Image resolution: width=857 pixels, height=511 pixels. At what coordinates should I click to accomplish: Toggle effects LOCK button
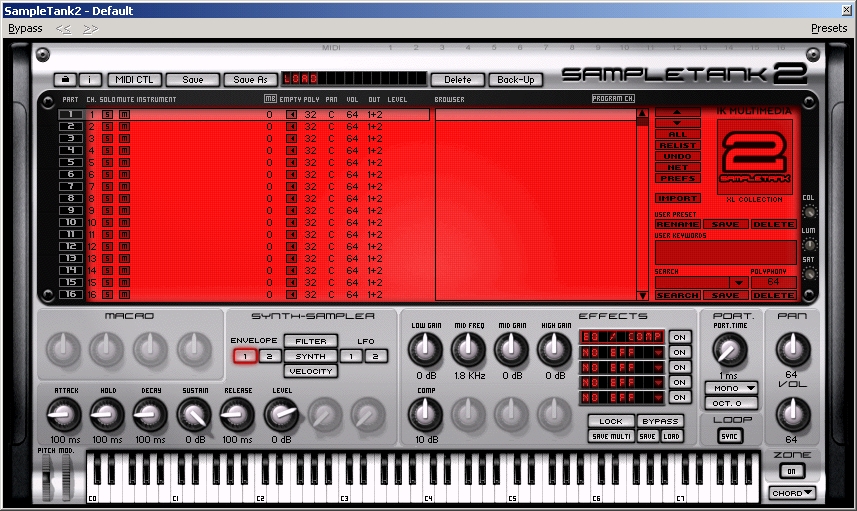click(611, 421)
